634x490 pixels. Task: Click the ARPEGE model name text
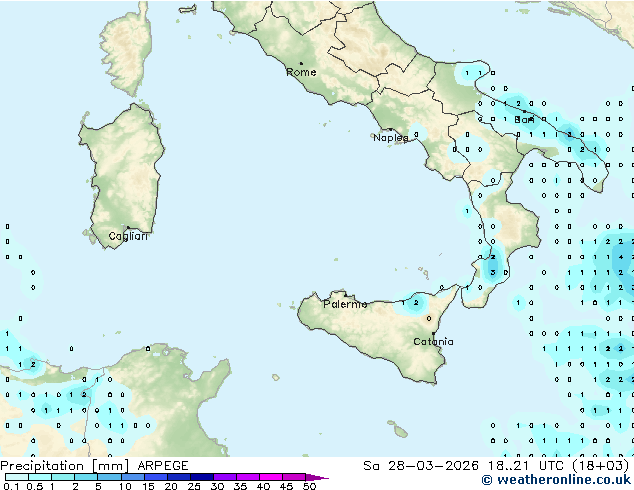pos(163,466)
